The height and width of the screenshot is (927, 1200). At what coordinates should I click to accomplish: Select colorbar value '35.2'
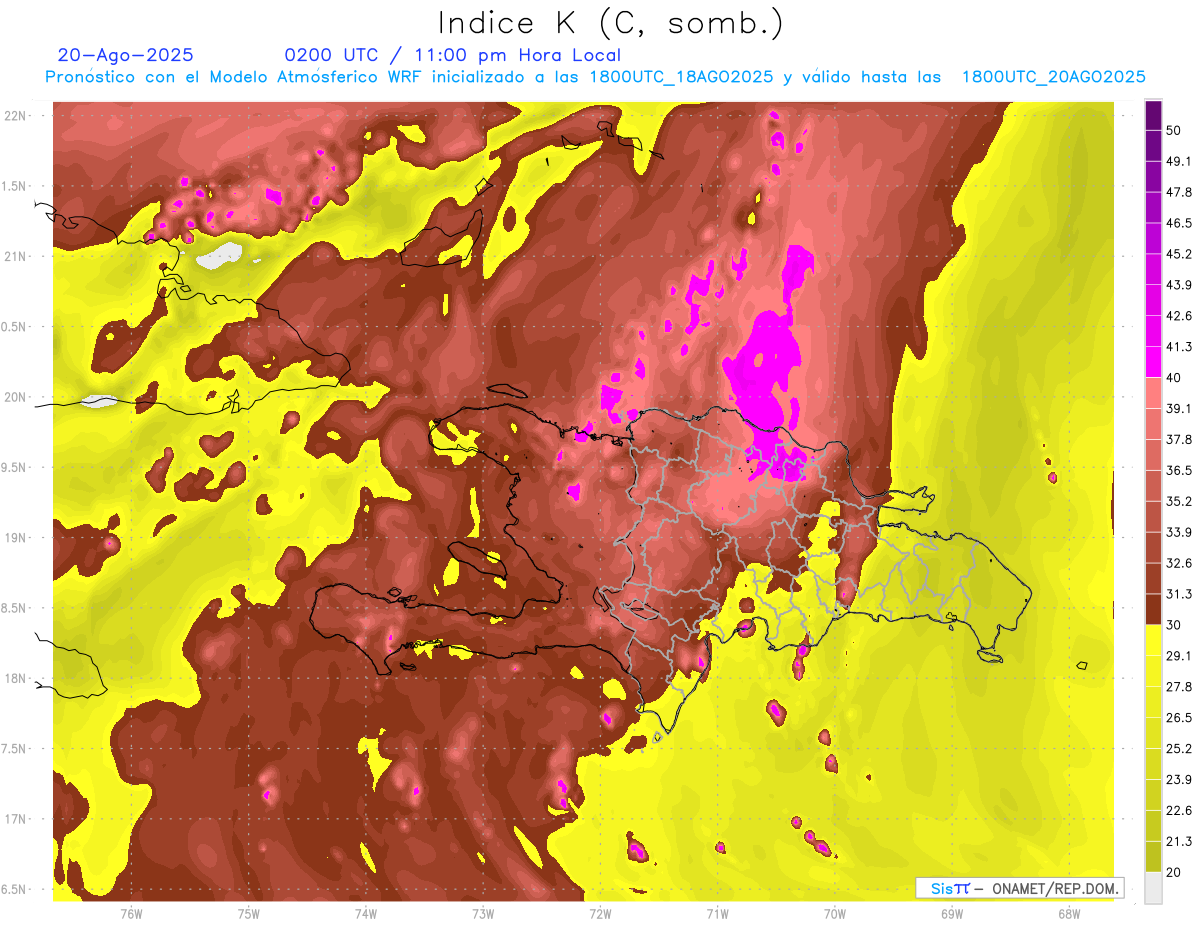[x=1179, y=501]
